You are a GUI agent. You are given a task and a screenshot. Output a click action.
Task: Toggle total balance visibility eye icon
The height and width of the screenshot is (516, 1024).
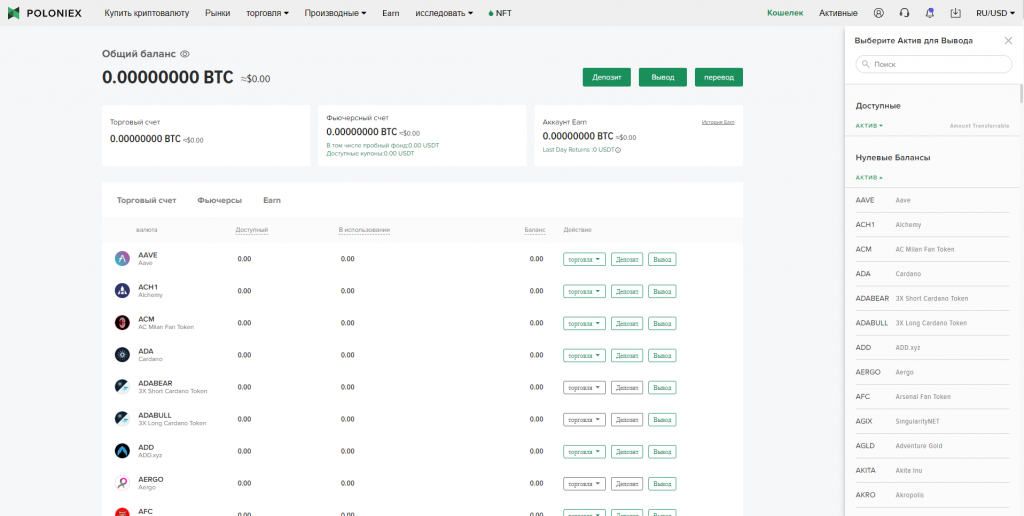[185, 54]
